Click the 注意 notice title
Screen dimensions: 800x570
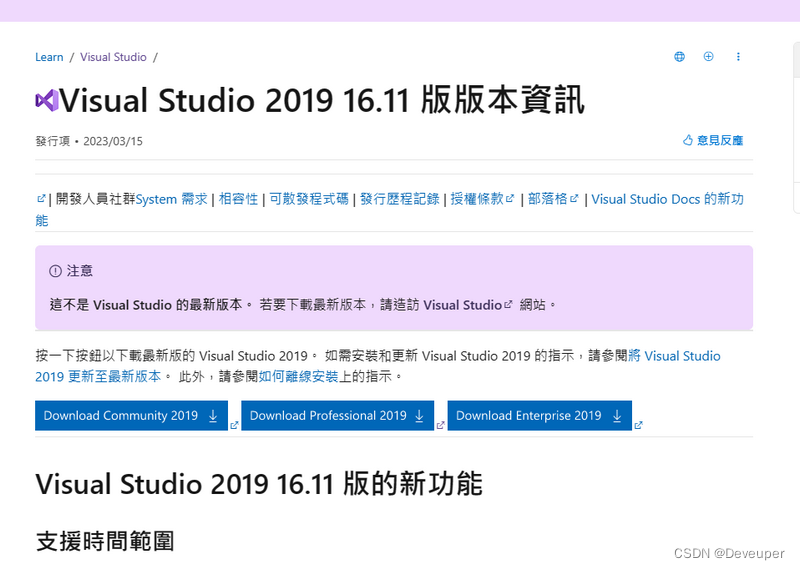pos(80,271)
